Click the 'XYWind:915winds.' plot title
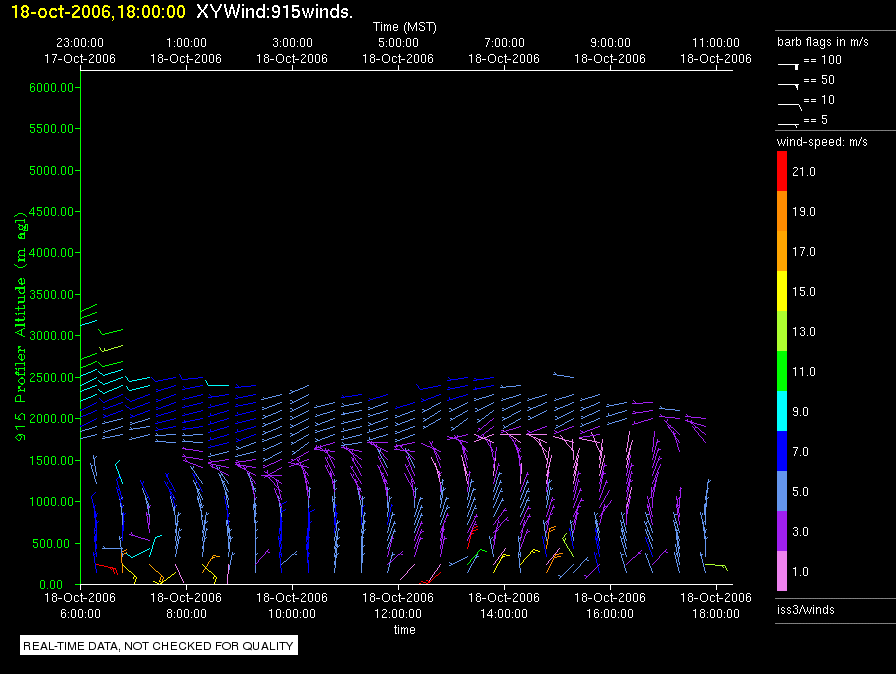This screenshot has width=896, height=674. coord(275,11)
